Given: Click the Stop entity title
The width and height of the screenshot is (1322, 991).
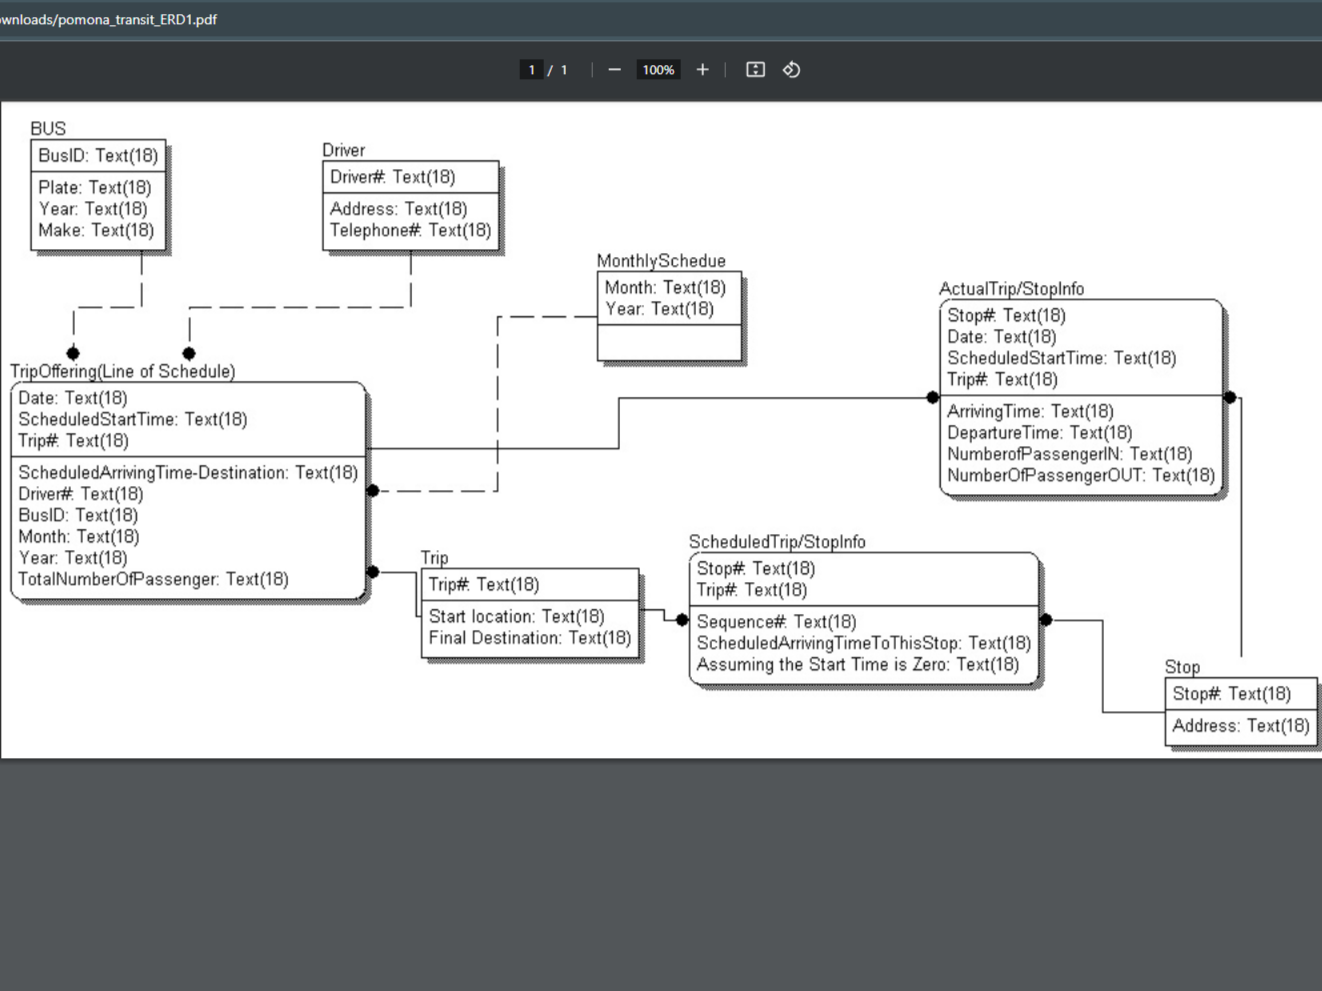Looking at the screenshot, I should (x=1182, y=667).
